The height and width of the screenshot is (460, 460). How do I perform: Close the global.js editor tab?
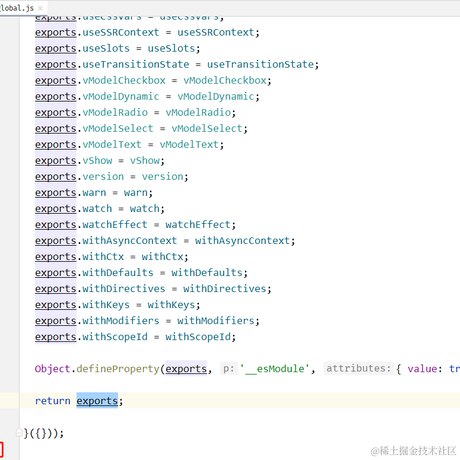tap(40, 8)
